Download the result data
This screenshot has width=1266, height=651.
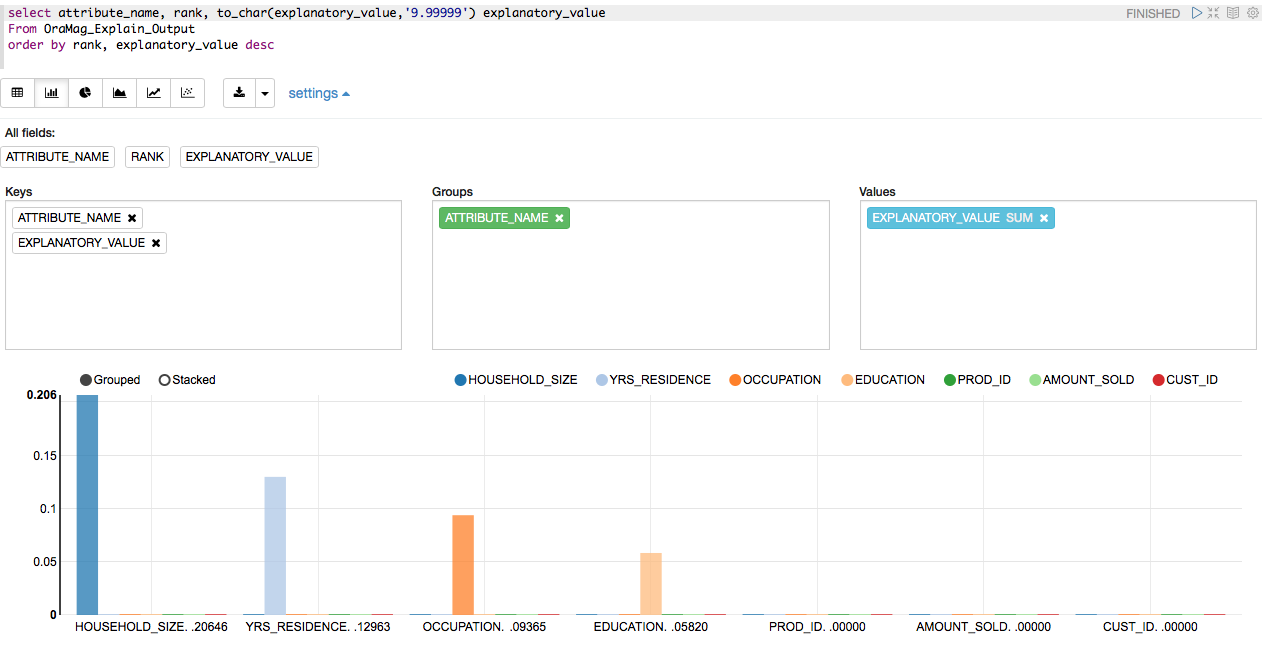coord(239,93)
